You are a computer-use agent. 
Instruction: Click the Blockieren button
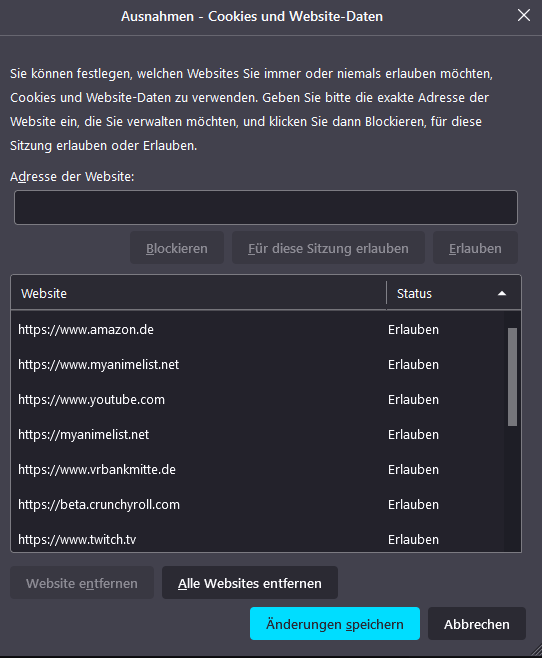click(x=177, y=248)
